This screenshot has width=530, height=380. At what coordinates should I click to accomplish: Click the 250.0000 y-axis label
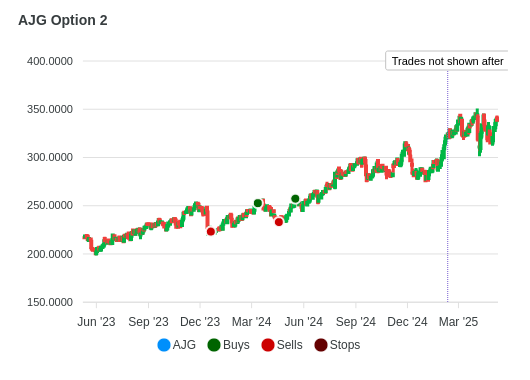click(x=50, y=205)
